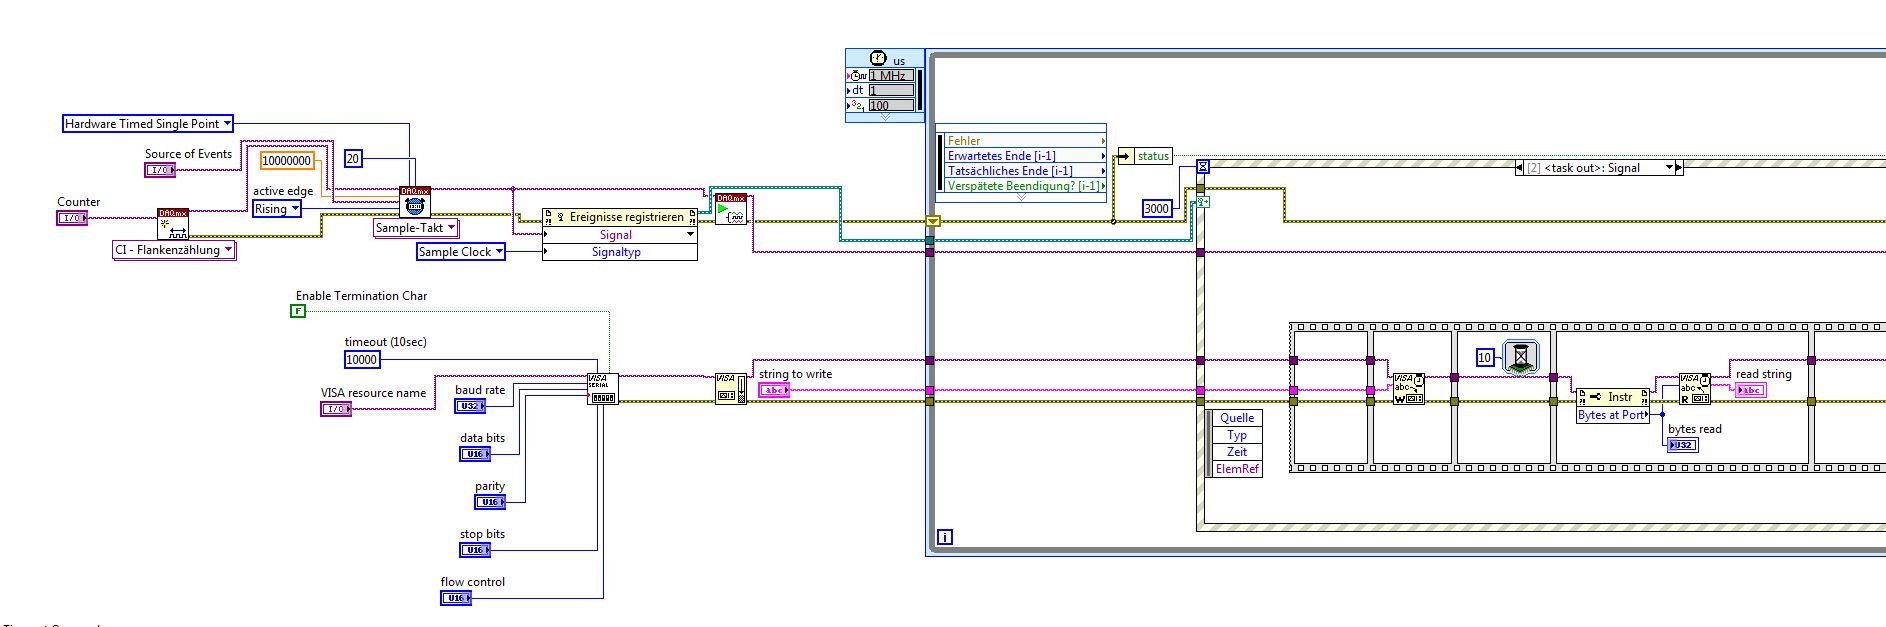Go to previous event case arrow
1886x627 pixels.
(x=1520, y=168)
